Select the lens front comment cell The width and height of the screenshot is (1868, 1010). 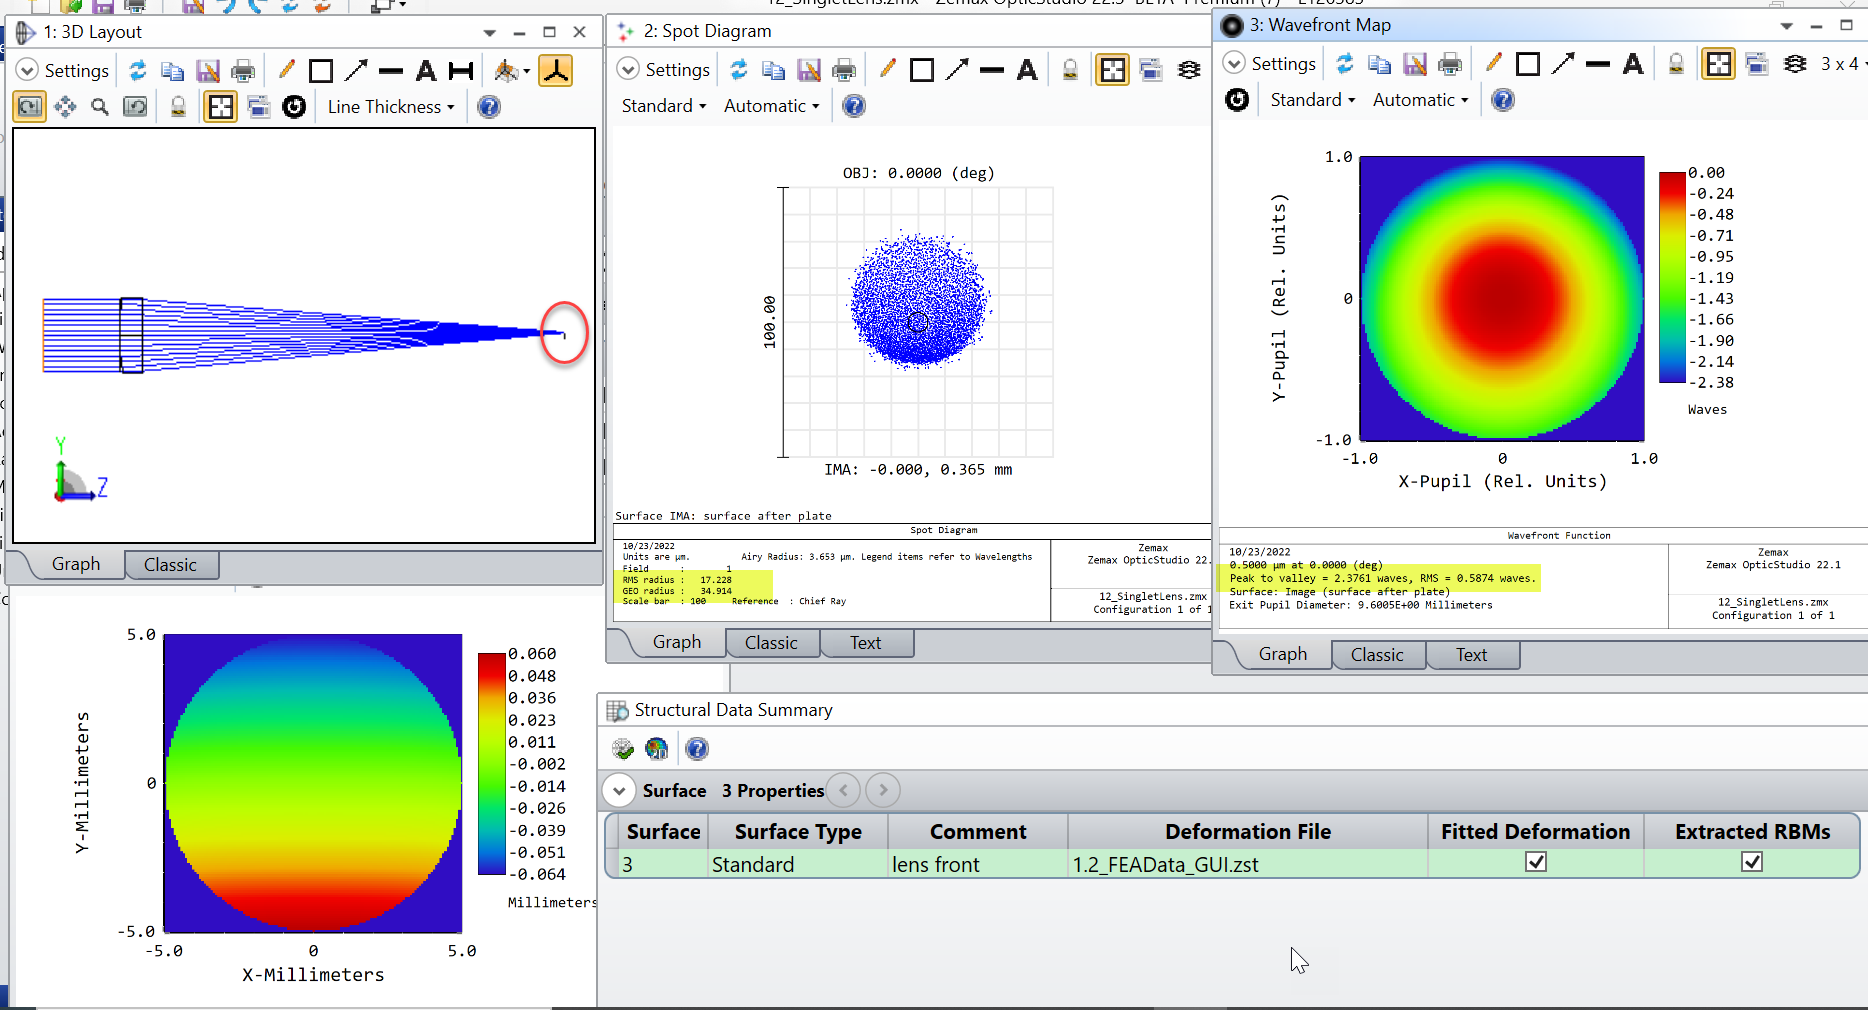coord(978,864)
